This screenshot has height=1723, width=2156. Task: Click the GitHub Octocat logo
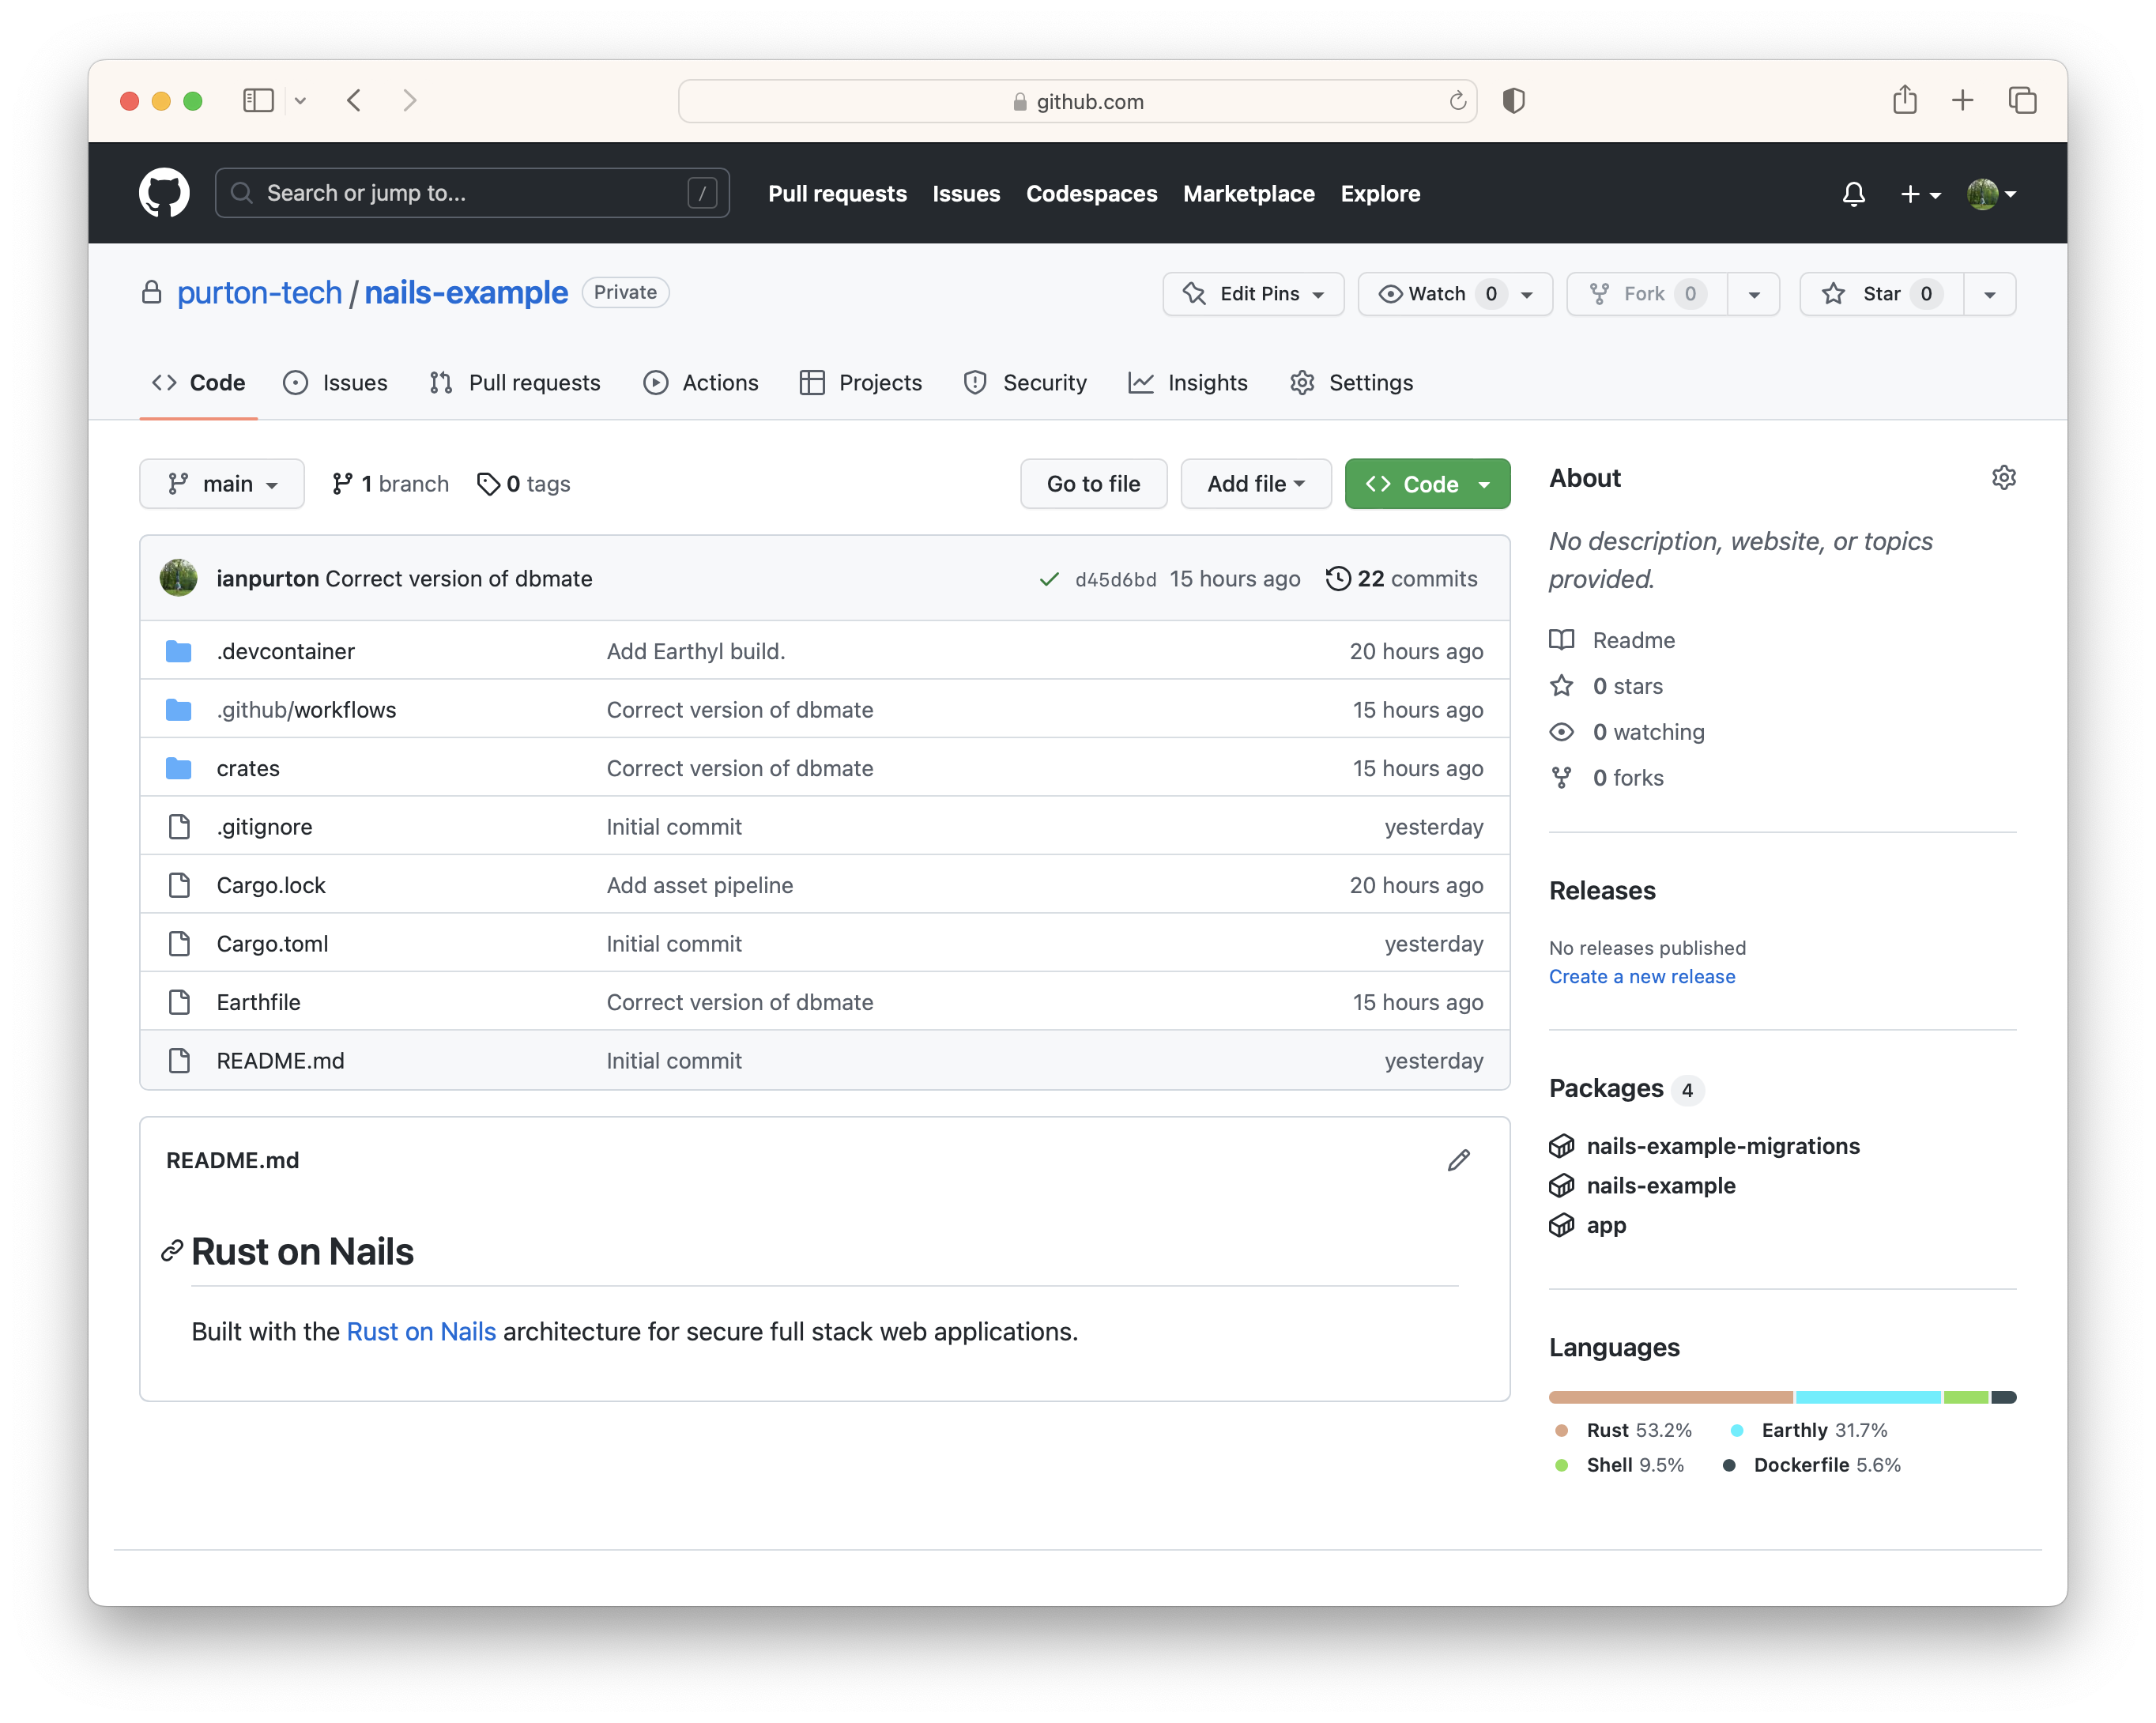[164, 193]
